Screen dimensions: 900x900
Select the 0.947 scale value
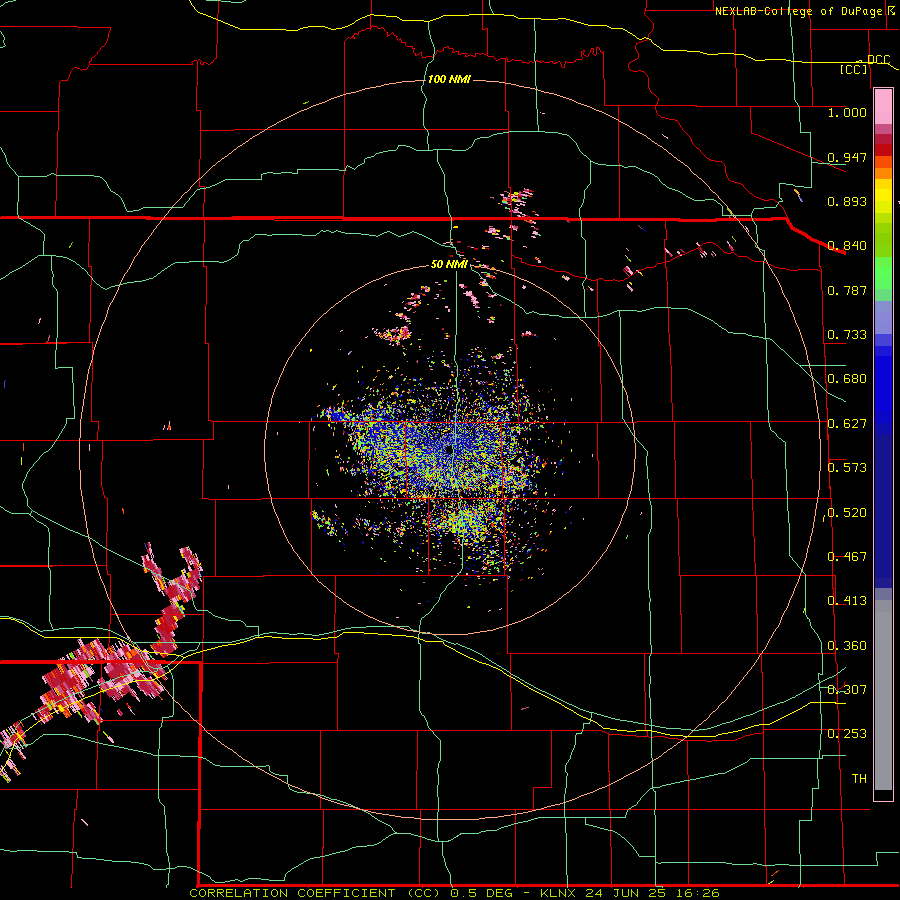click(847, 157)
